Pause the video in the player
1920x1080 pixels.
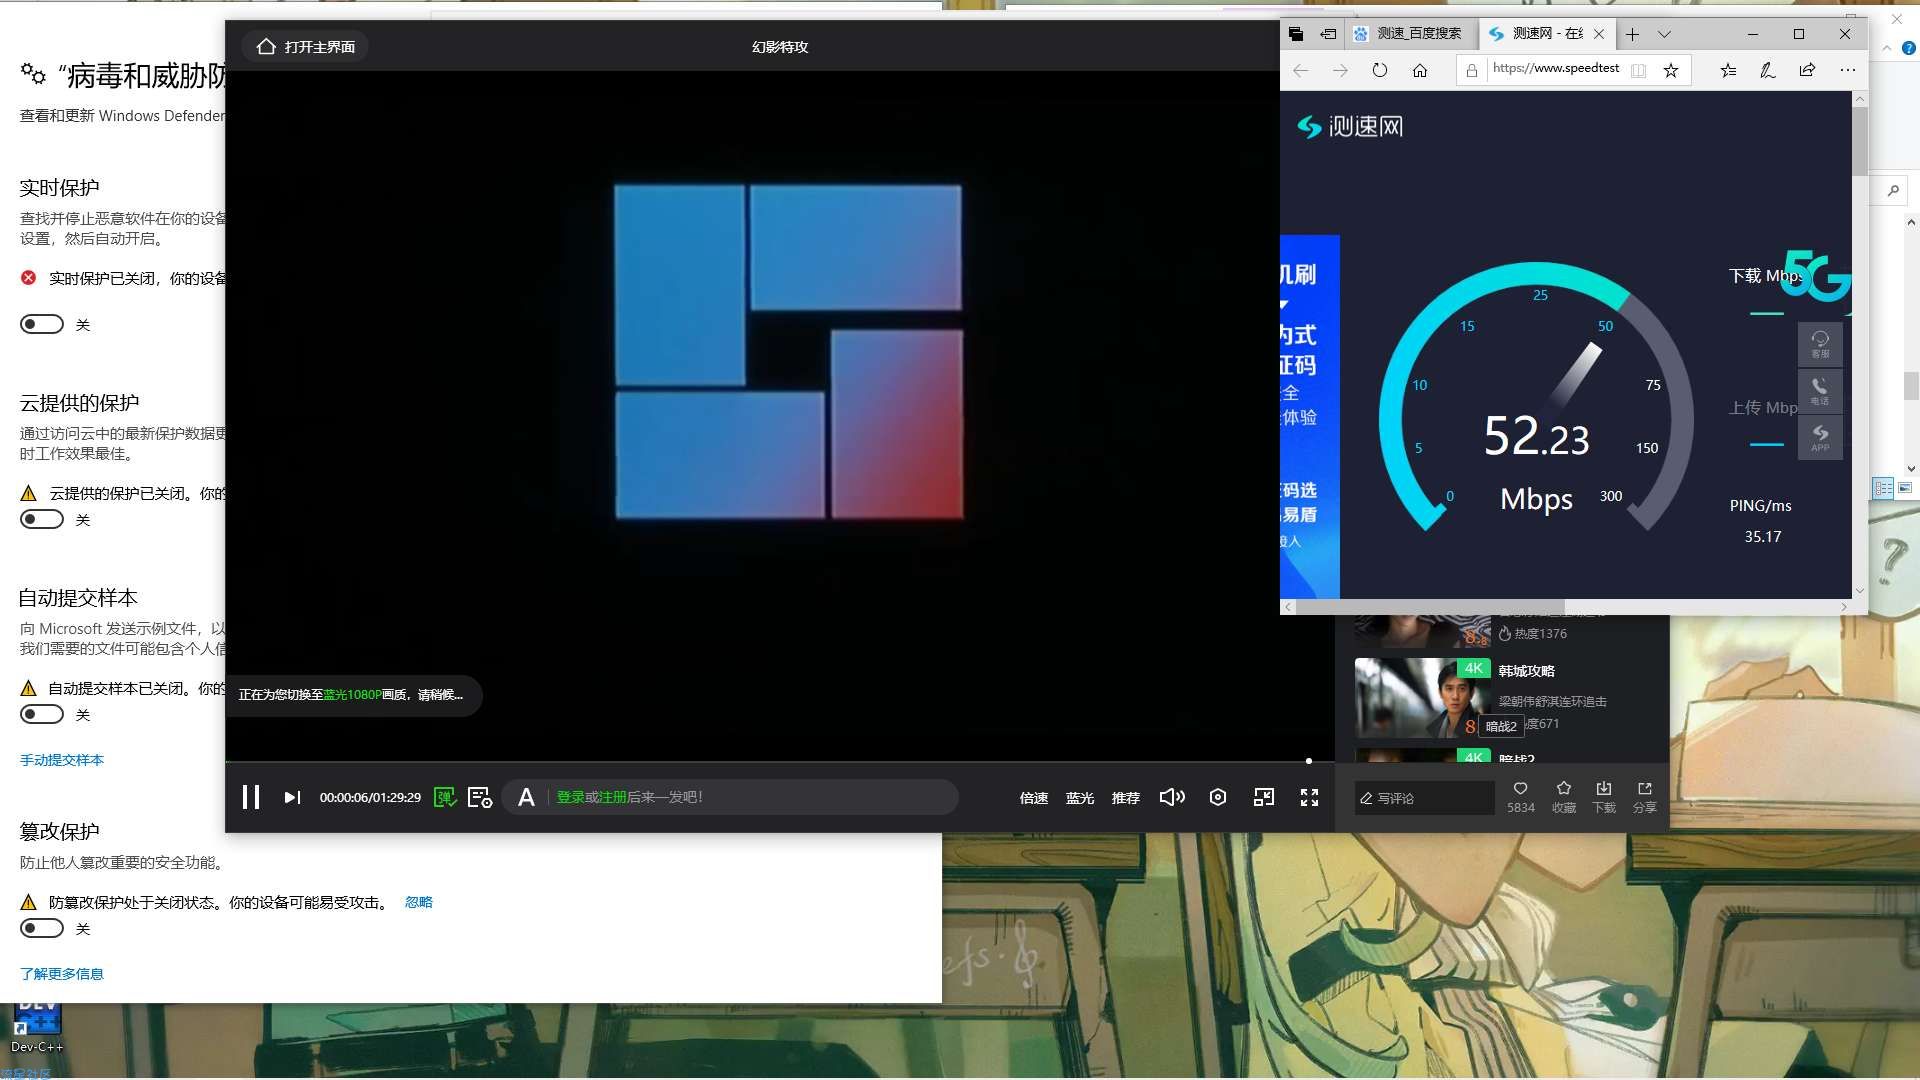click(x=251, y=797)
